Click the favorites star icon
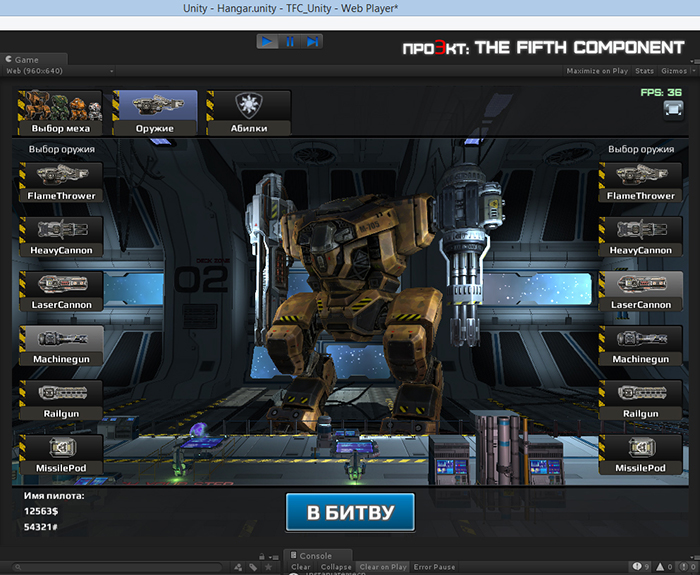Viewport: 700px width, 575px height. click(x=268, y=567)
